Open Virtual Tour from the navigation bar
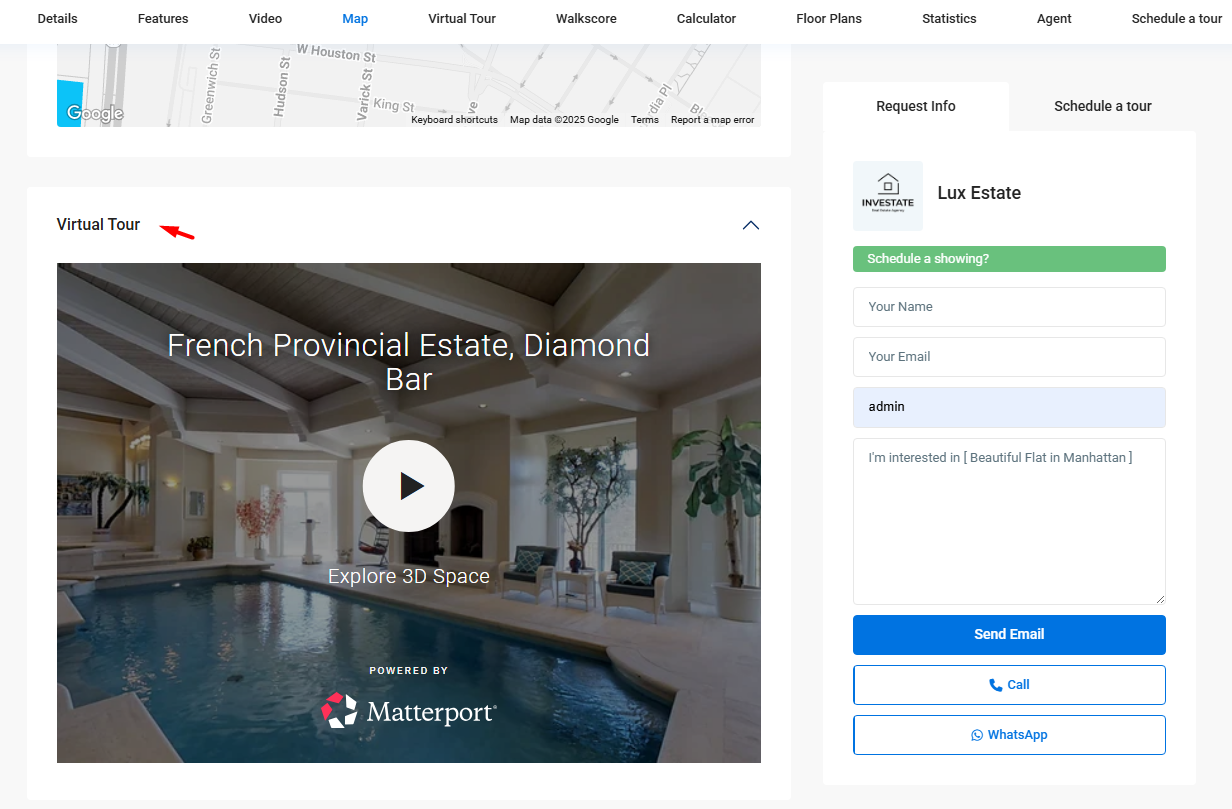This screenshot has width=1232, height=809. point(461,18)
